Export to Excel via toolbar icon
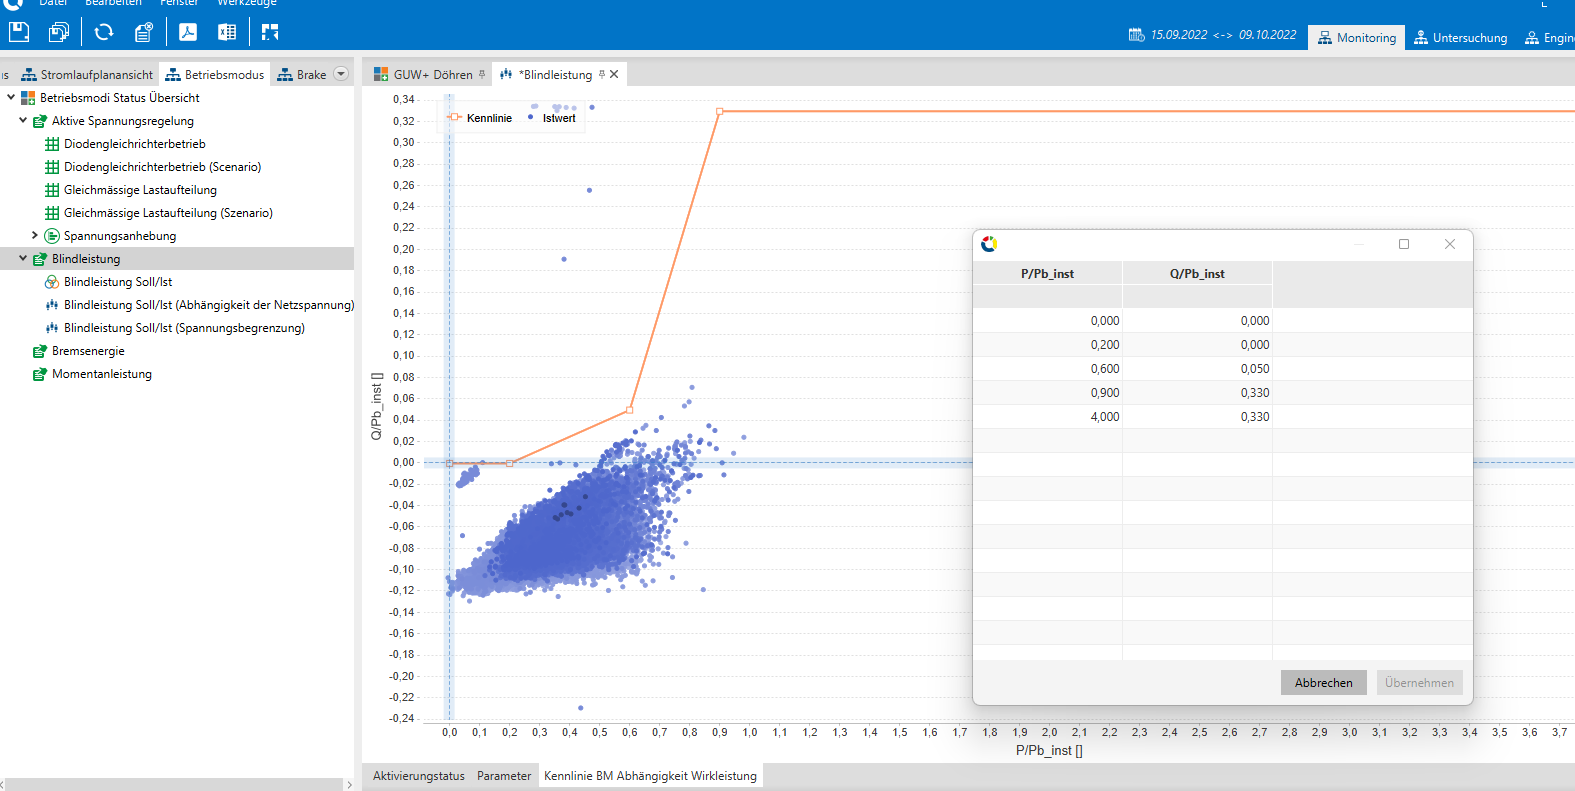1575x791 pixels. coord(227,32)
